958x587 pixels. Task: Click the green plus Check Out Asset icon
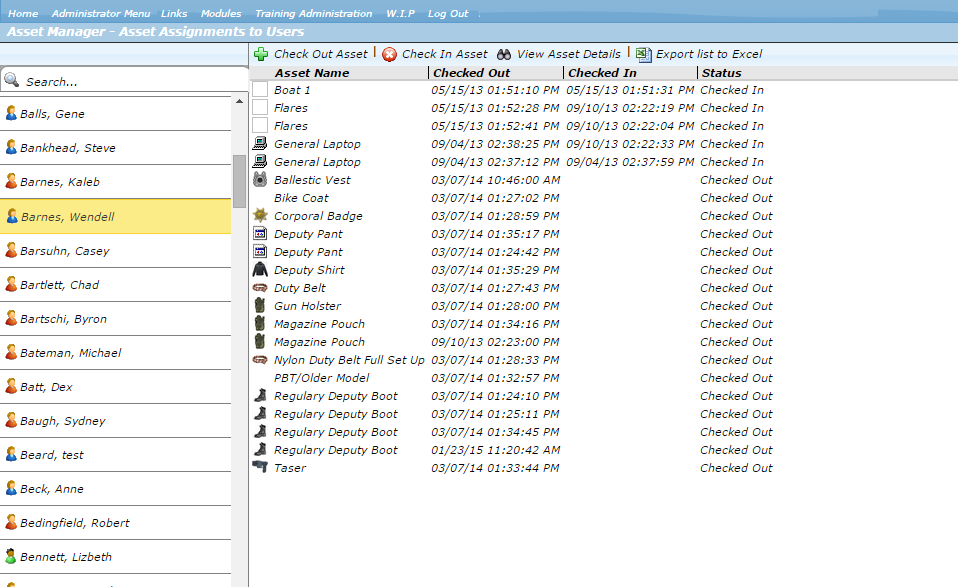[x=261, y=54]
